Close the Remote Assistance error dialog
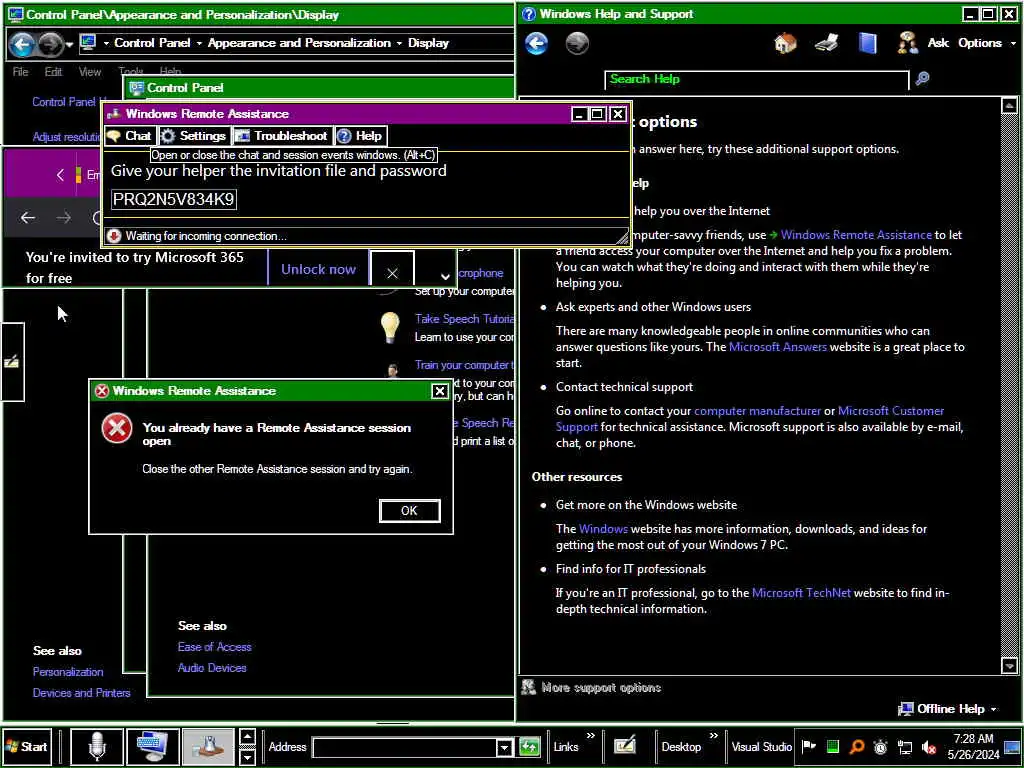1024x768 pixels. (440, 391)
